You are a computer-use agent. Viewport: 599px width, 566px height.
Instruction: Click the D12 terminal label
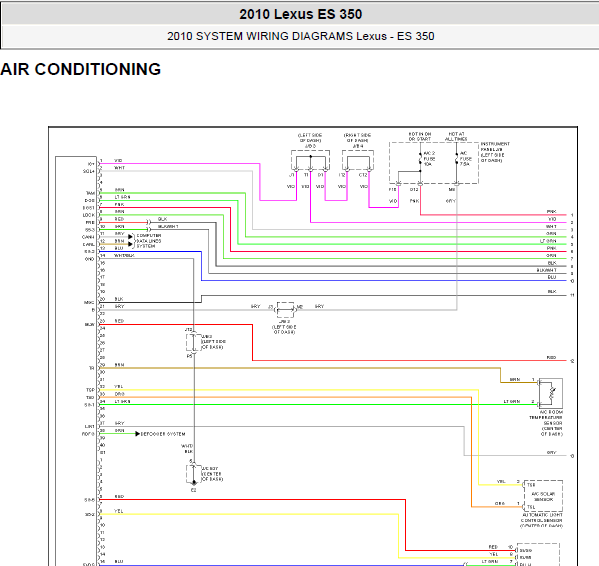414,189
